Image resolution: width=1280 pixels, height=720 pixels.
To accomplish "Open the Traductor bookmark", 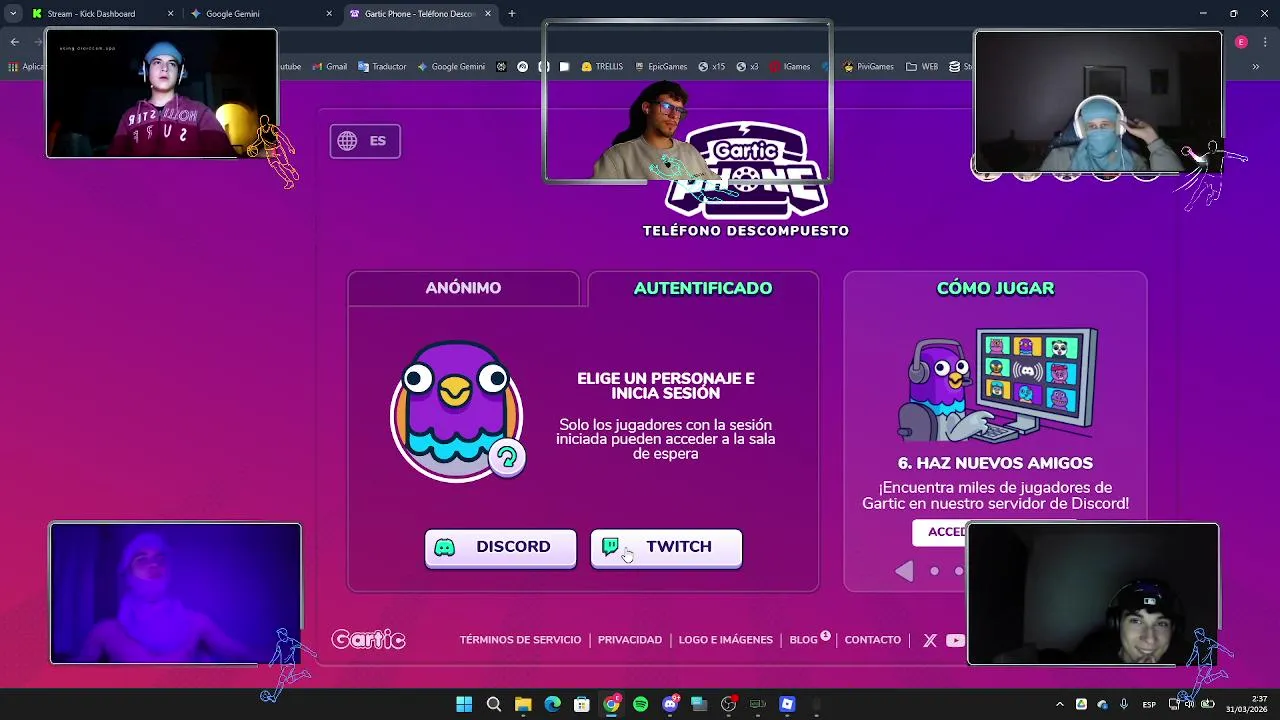I will coord(382,67).
